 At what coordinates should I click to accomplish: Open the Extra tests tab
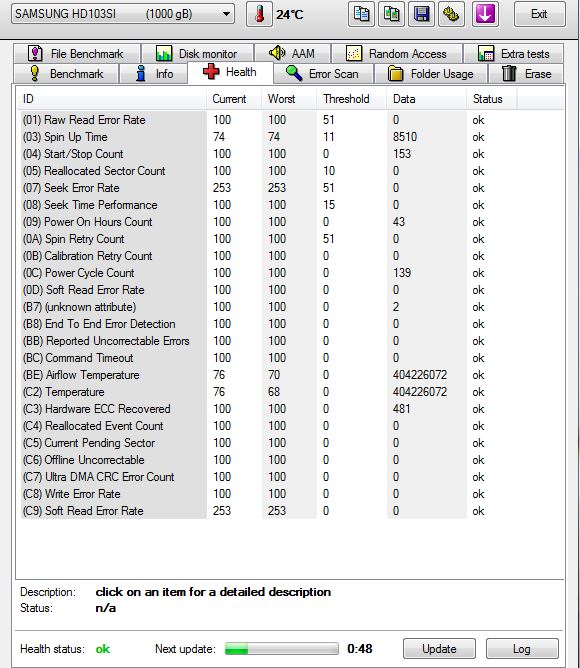(x=514, y=54)
